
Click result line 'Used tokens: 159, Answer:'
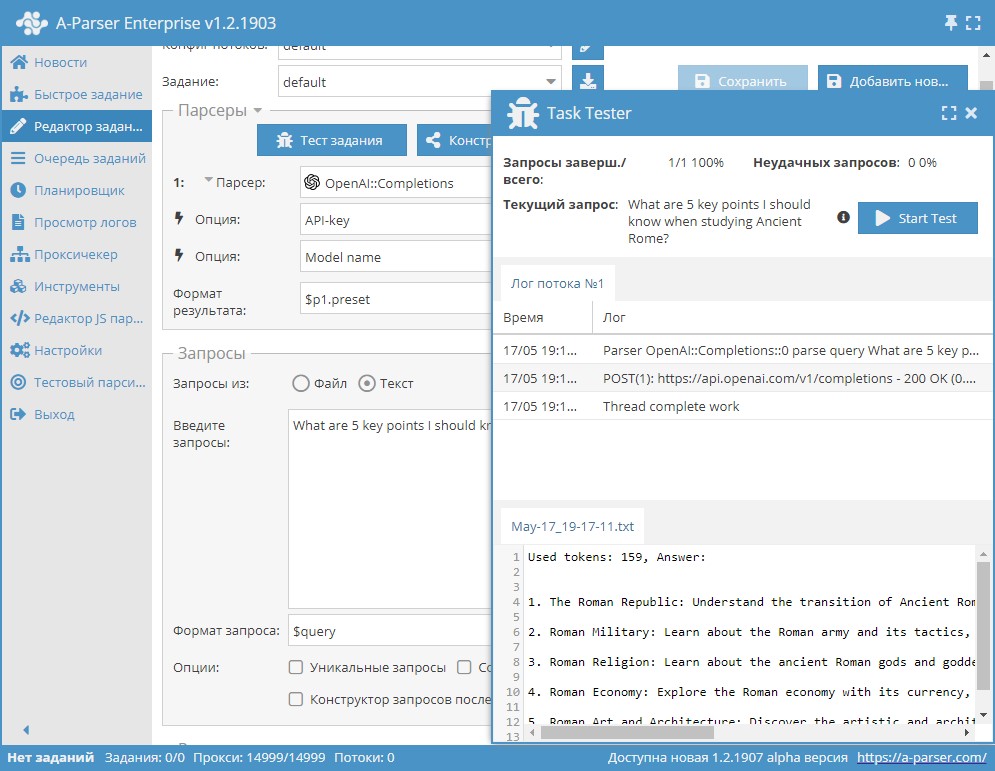coord(616,557)
